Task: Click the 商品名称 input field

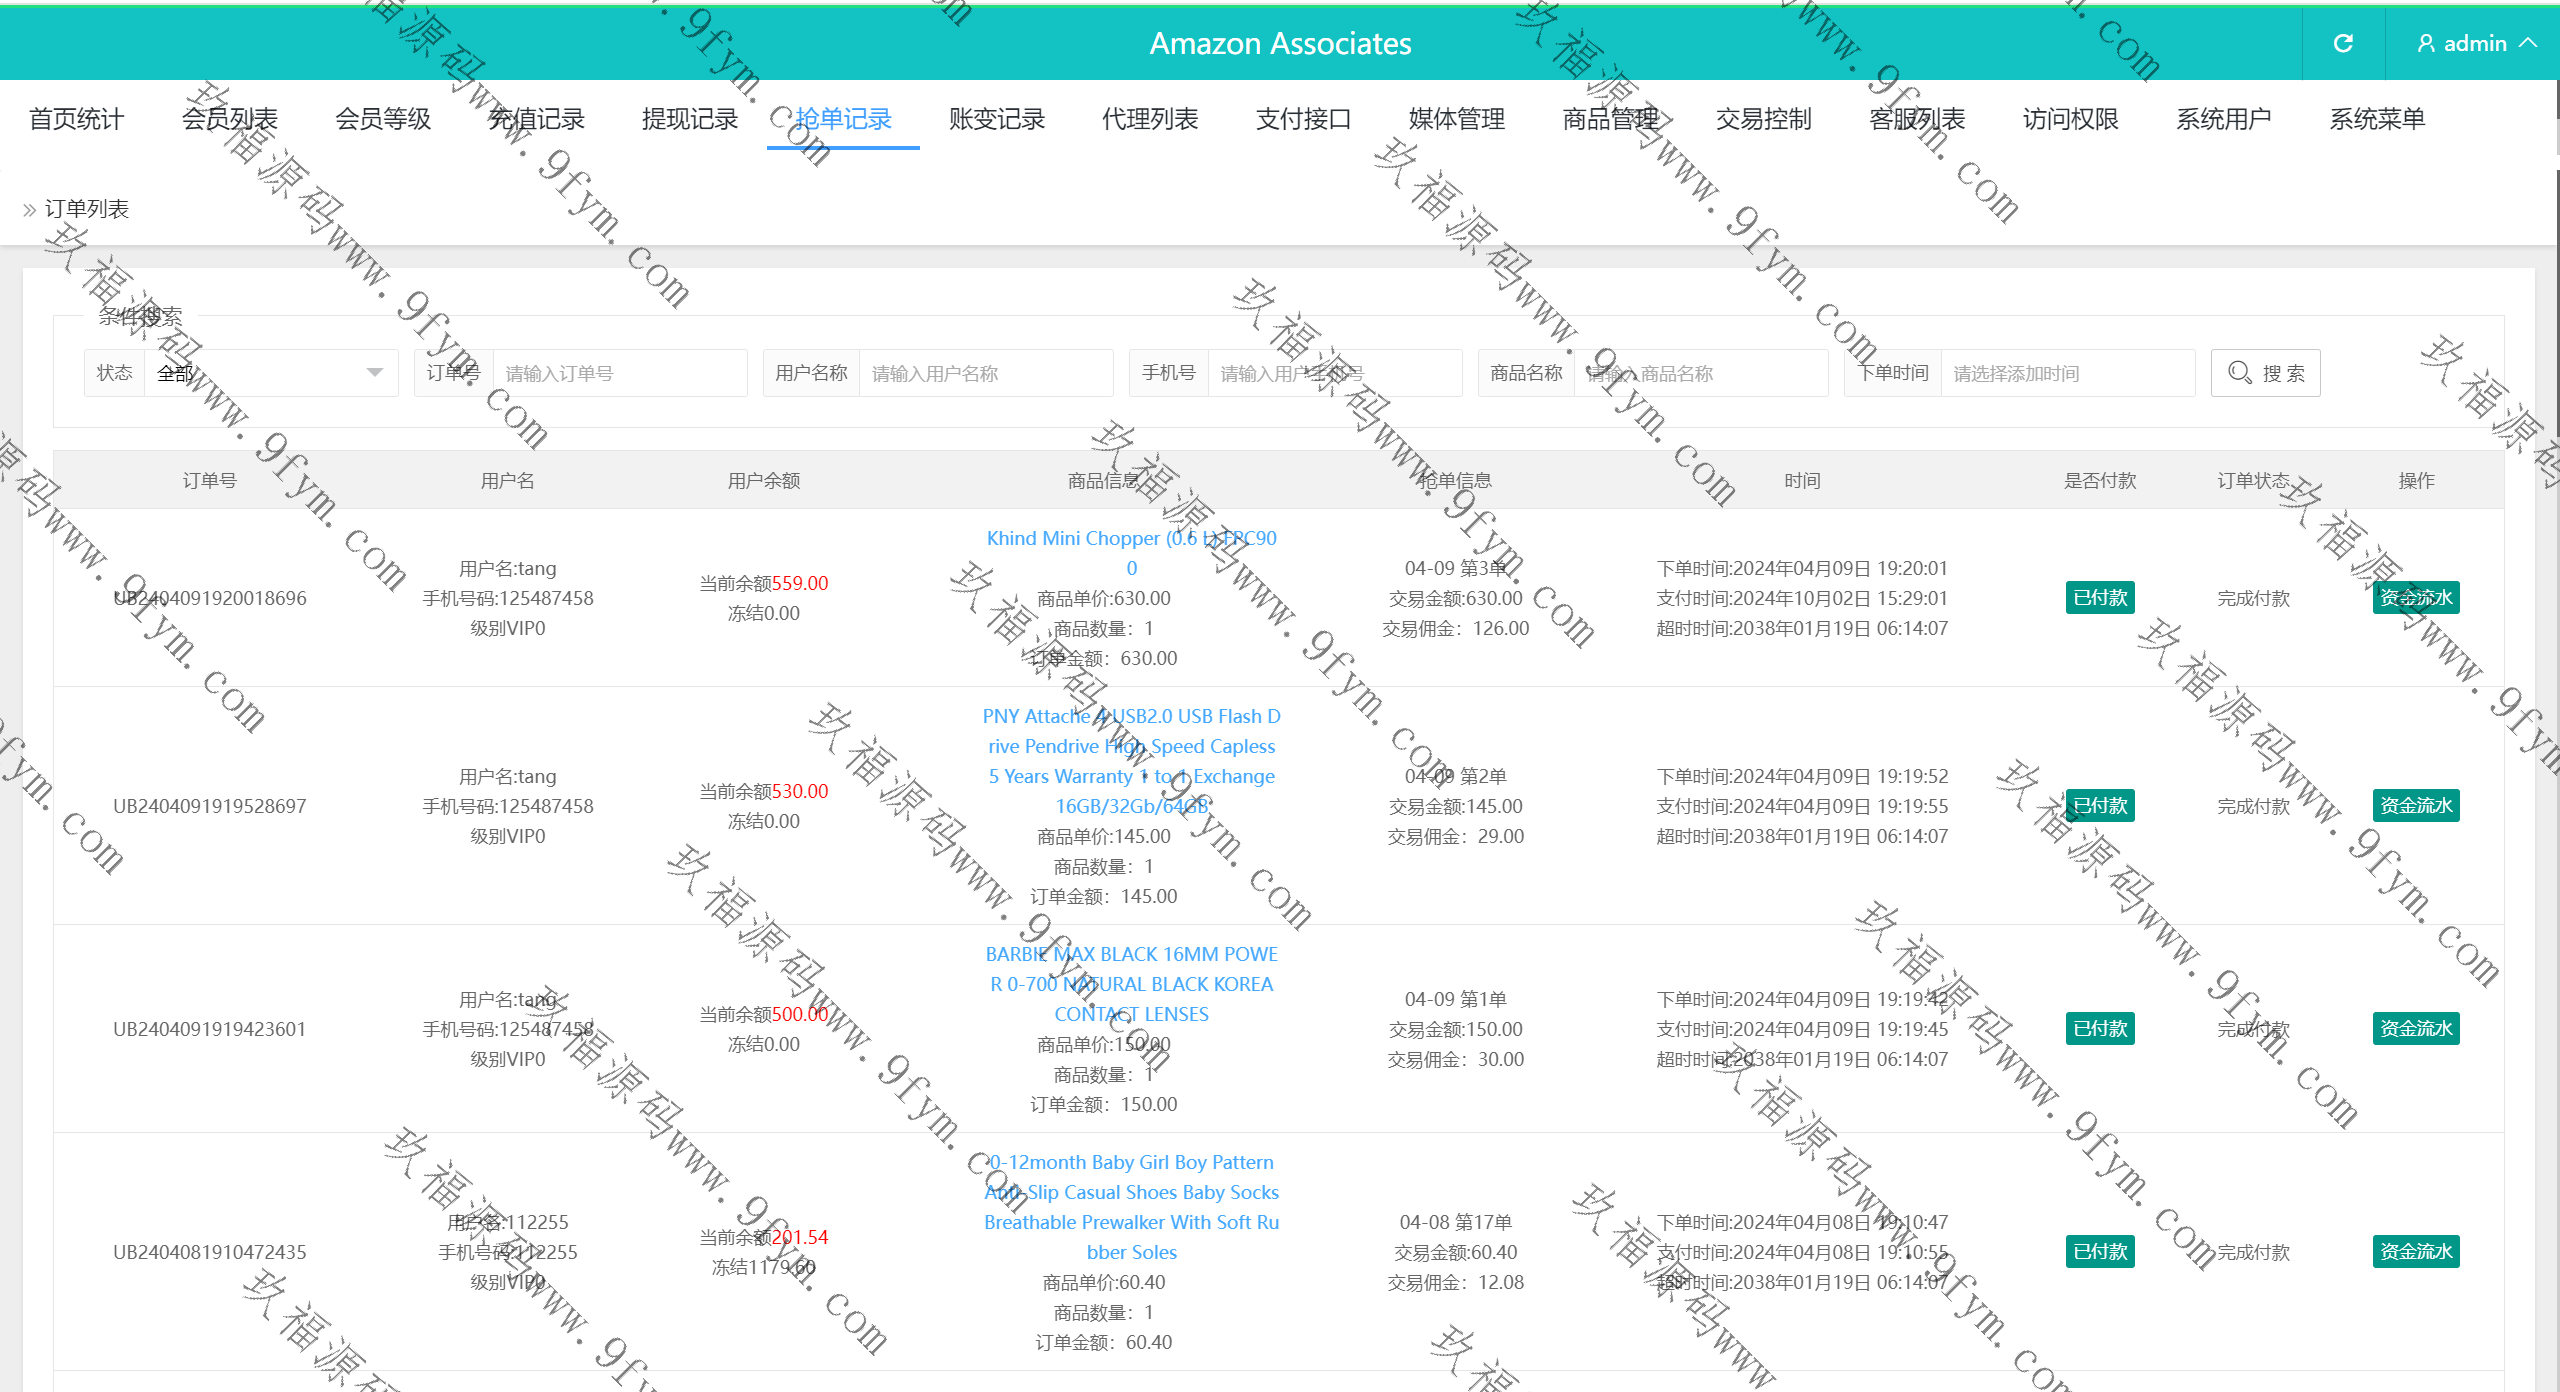Action: (x=1699, y=373)
